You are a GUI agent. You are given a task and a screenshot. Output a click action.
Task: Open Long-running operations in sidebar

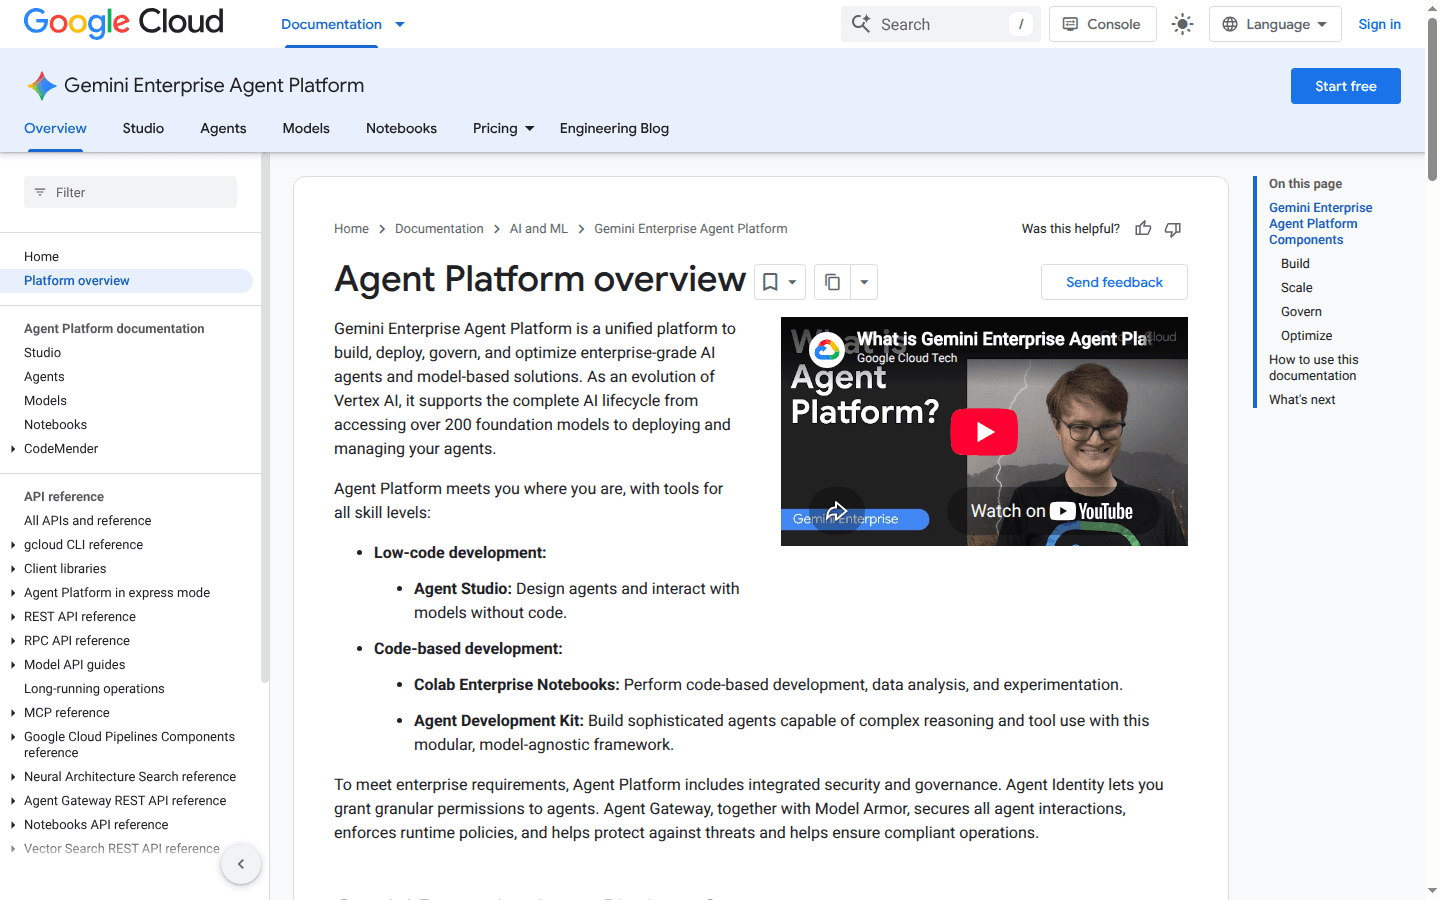94,689
